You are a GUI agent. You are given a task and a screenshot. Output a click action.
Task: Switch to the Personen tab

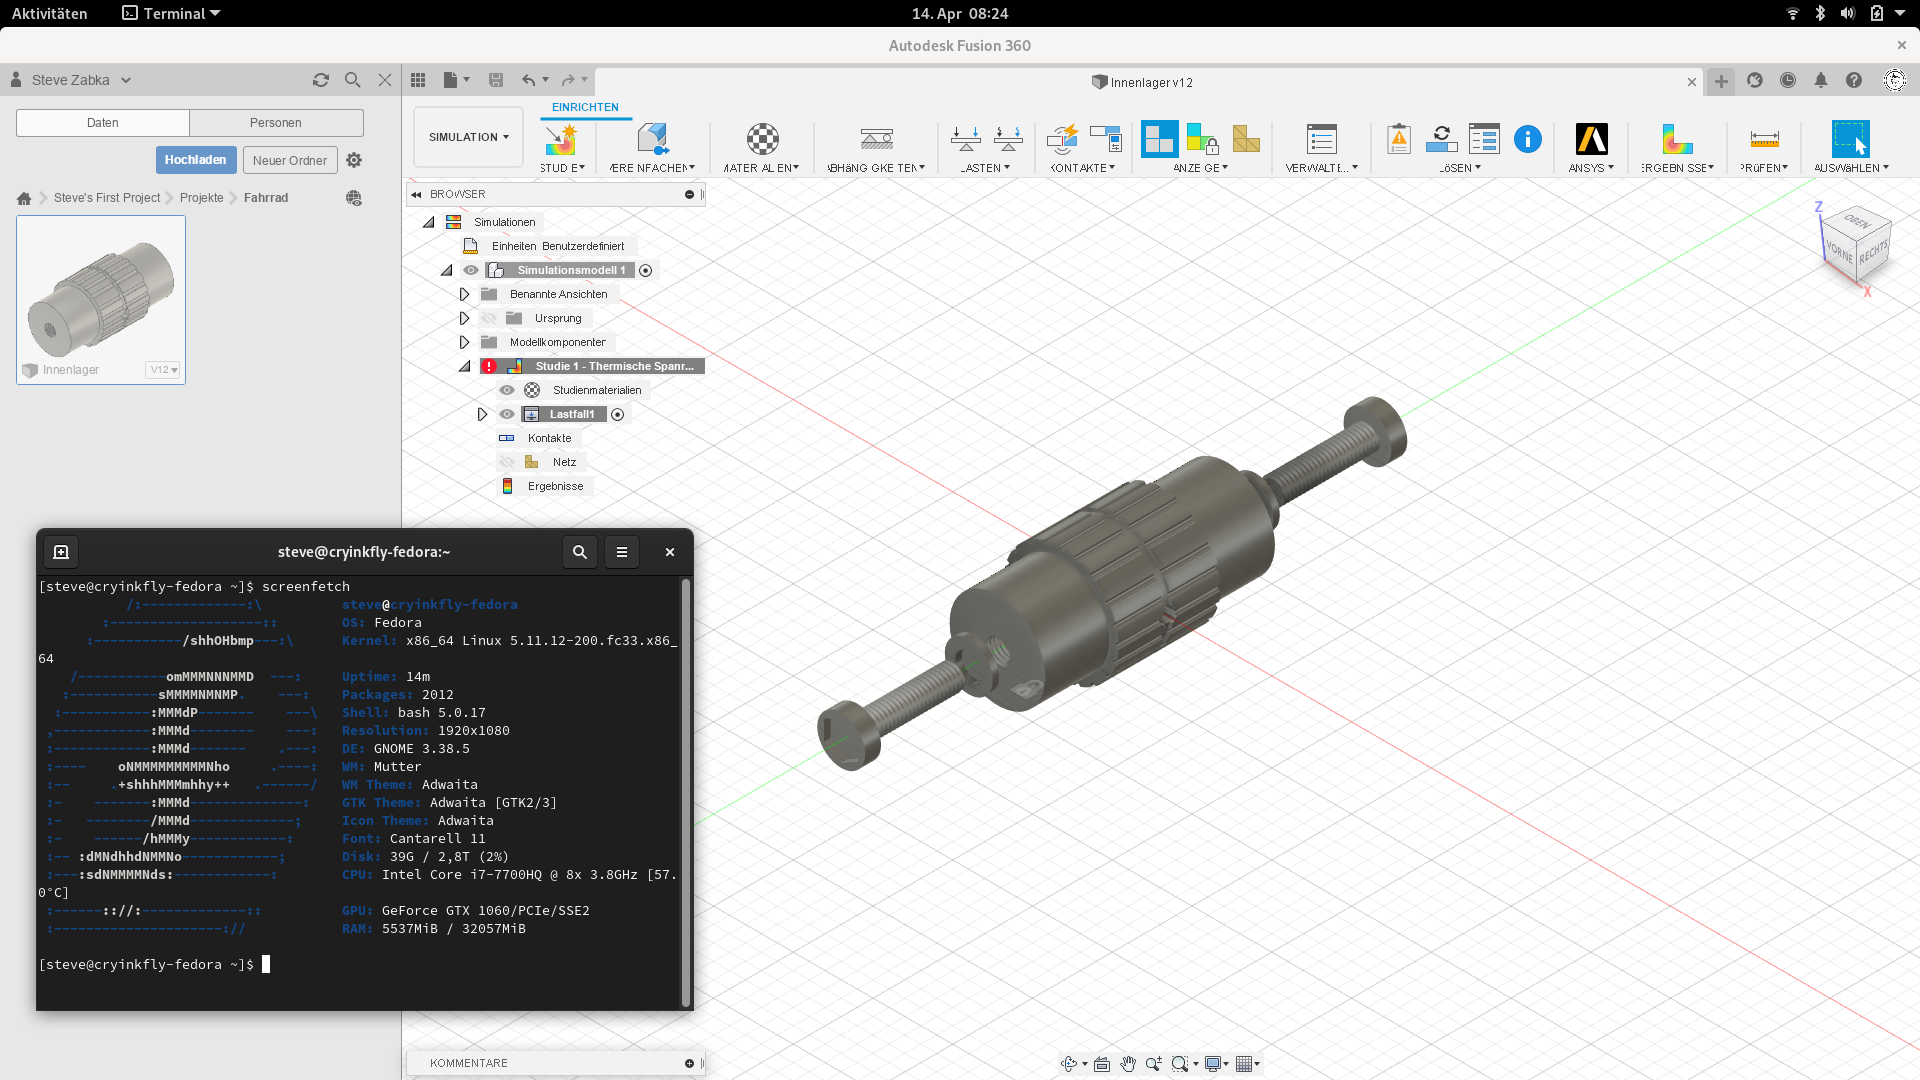[275, 123]
